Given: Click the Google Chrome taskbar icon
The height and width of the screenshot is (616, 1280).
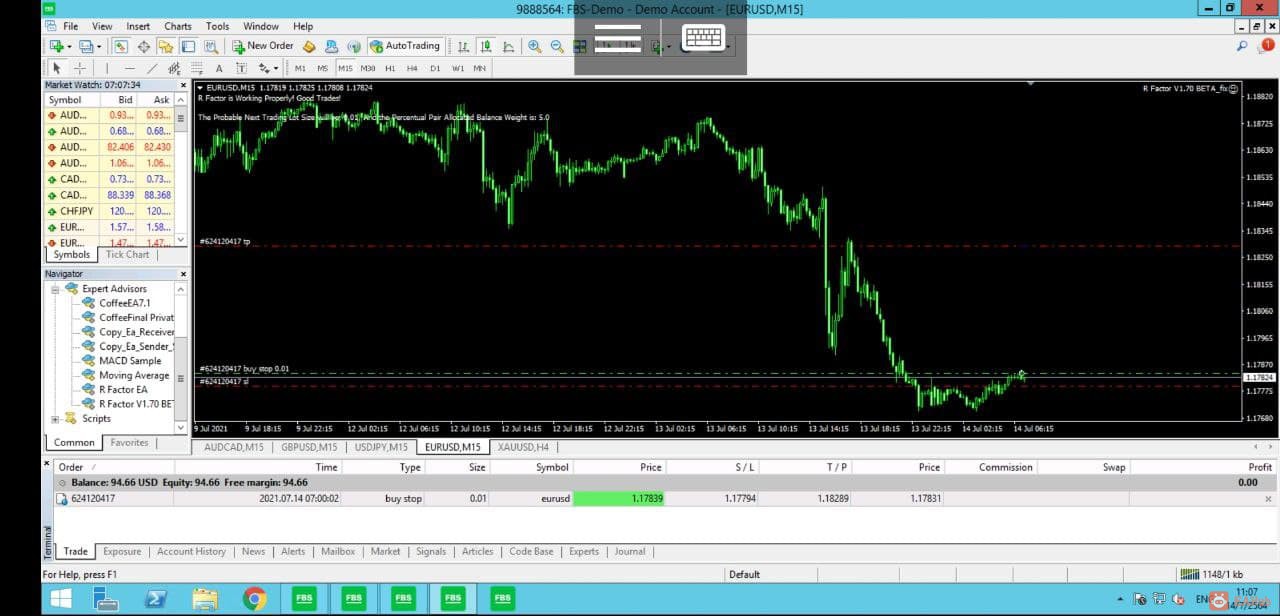Looking at the screenshot, I should 255,598.
